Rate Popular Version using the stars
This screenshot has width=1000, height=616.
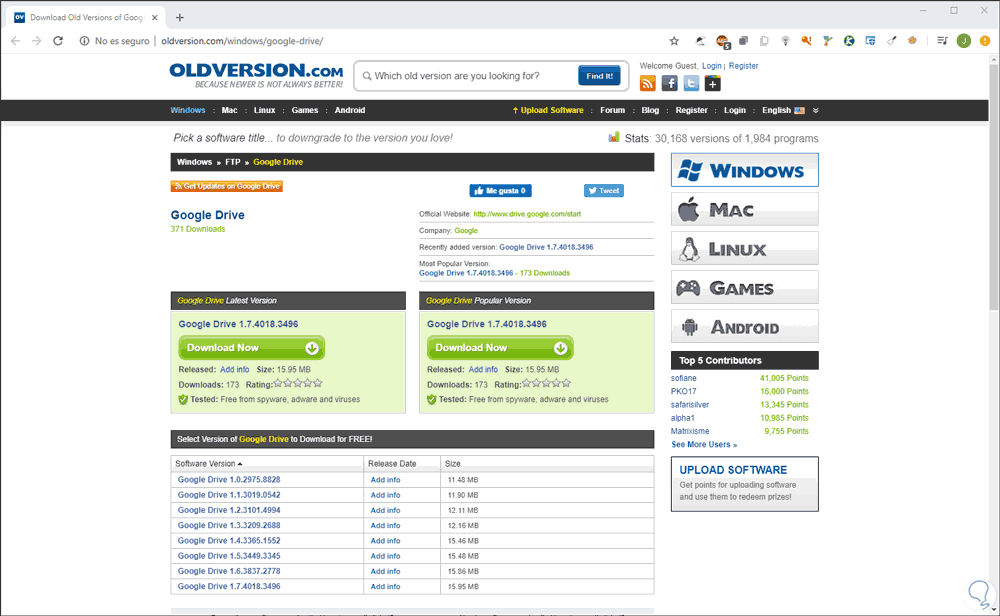(x=547, y=383)
